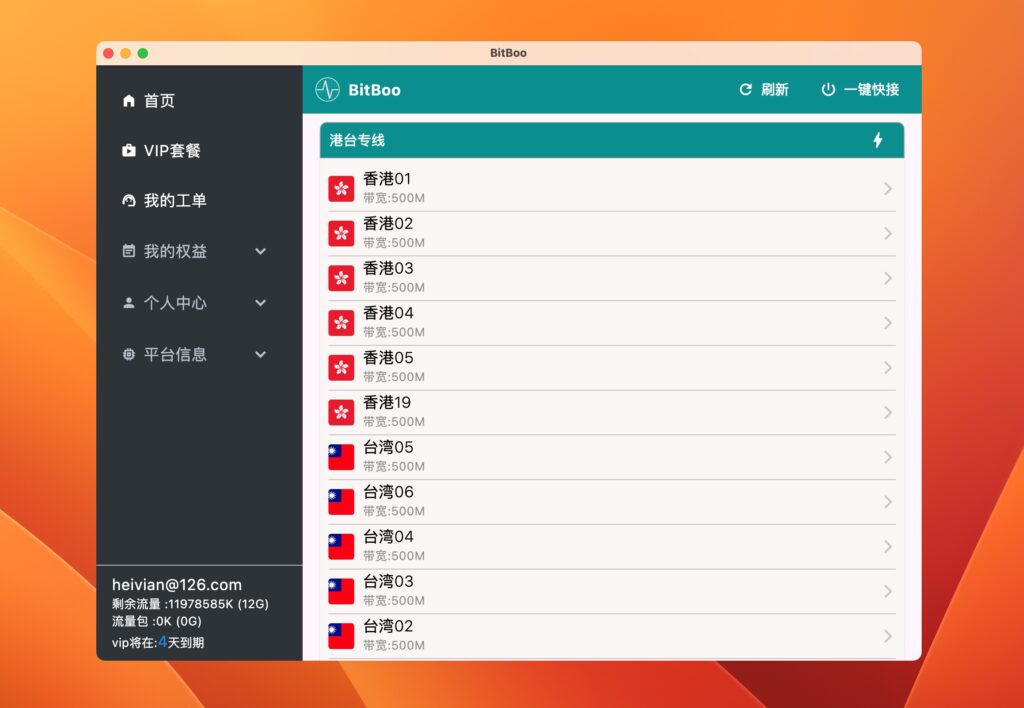Select the person icon beside 个人中心
The width and height of the screenshot is (1024, 708).
click(128, 302)
